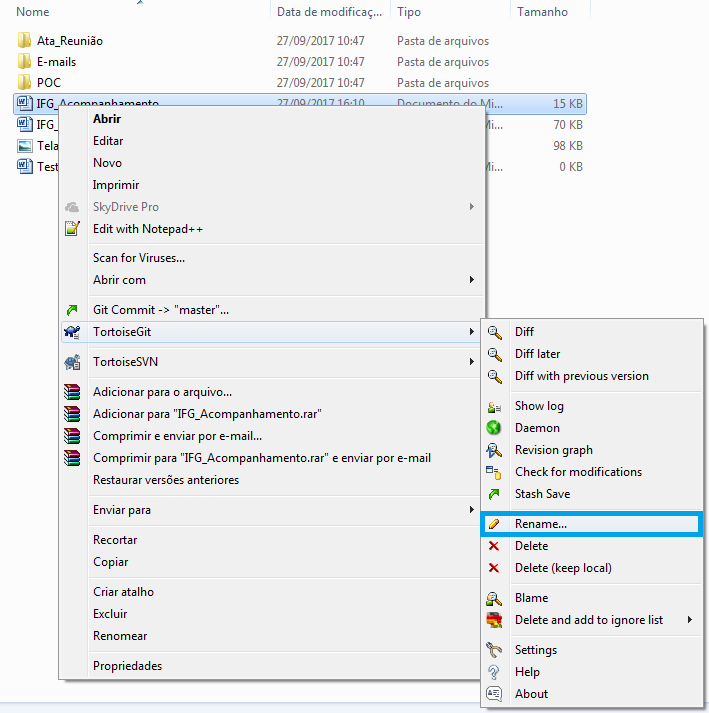Viewport: 709px width, 713px height.
Task: Click the Notepad++ icon in context menu
Action: coord(71,229)
